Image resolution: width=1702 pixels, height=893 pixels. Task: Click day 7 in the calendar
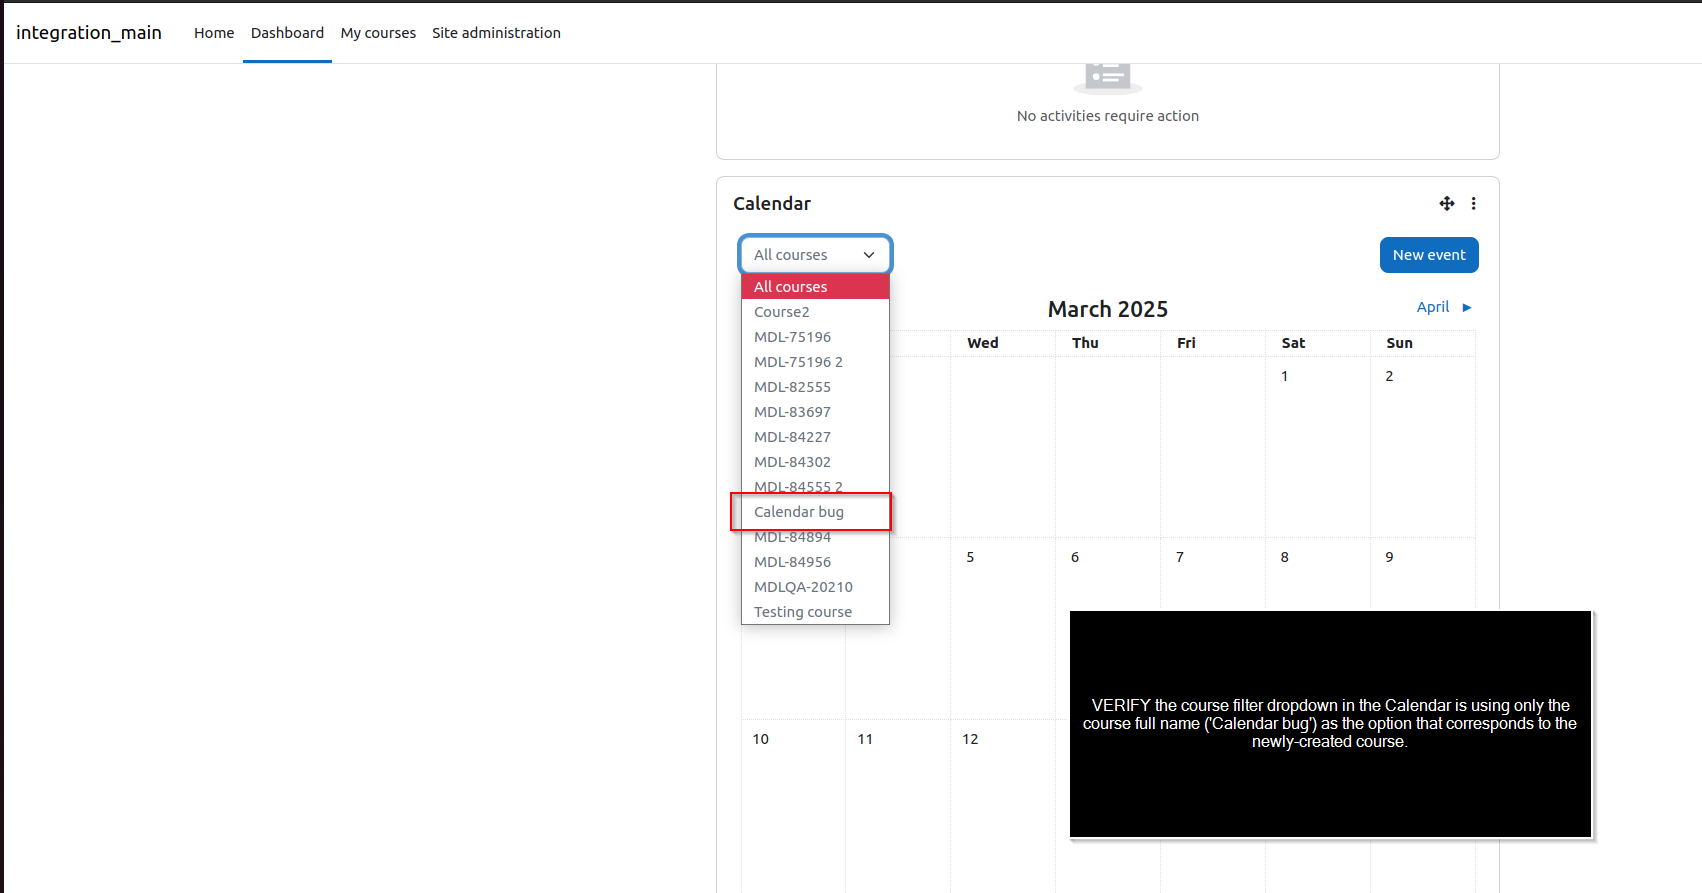point(1180,557)
